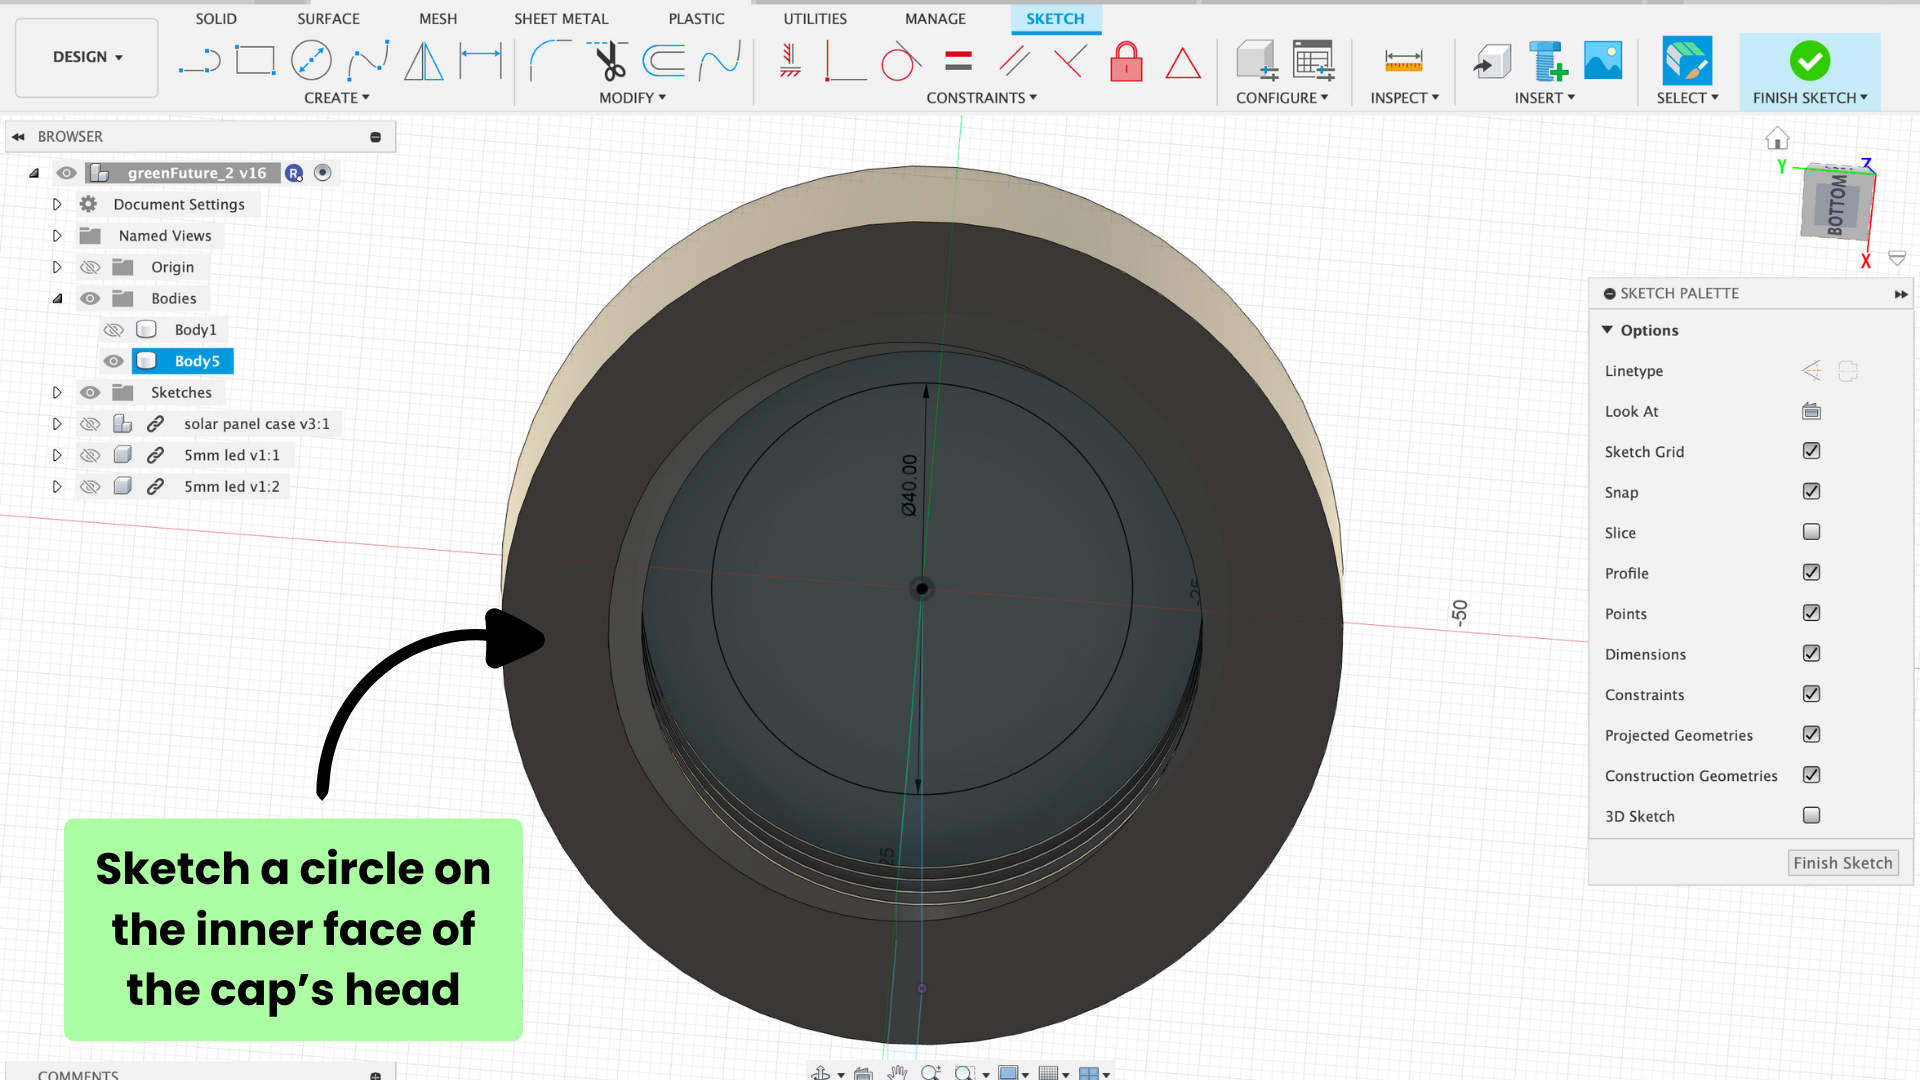Screen dimensions: 1920x1080
Task: Activate the Trim scissors tool
Action: click(608, 62)
